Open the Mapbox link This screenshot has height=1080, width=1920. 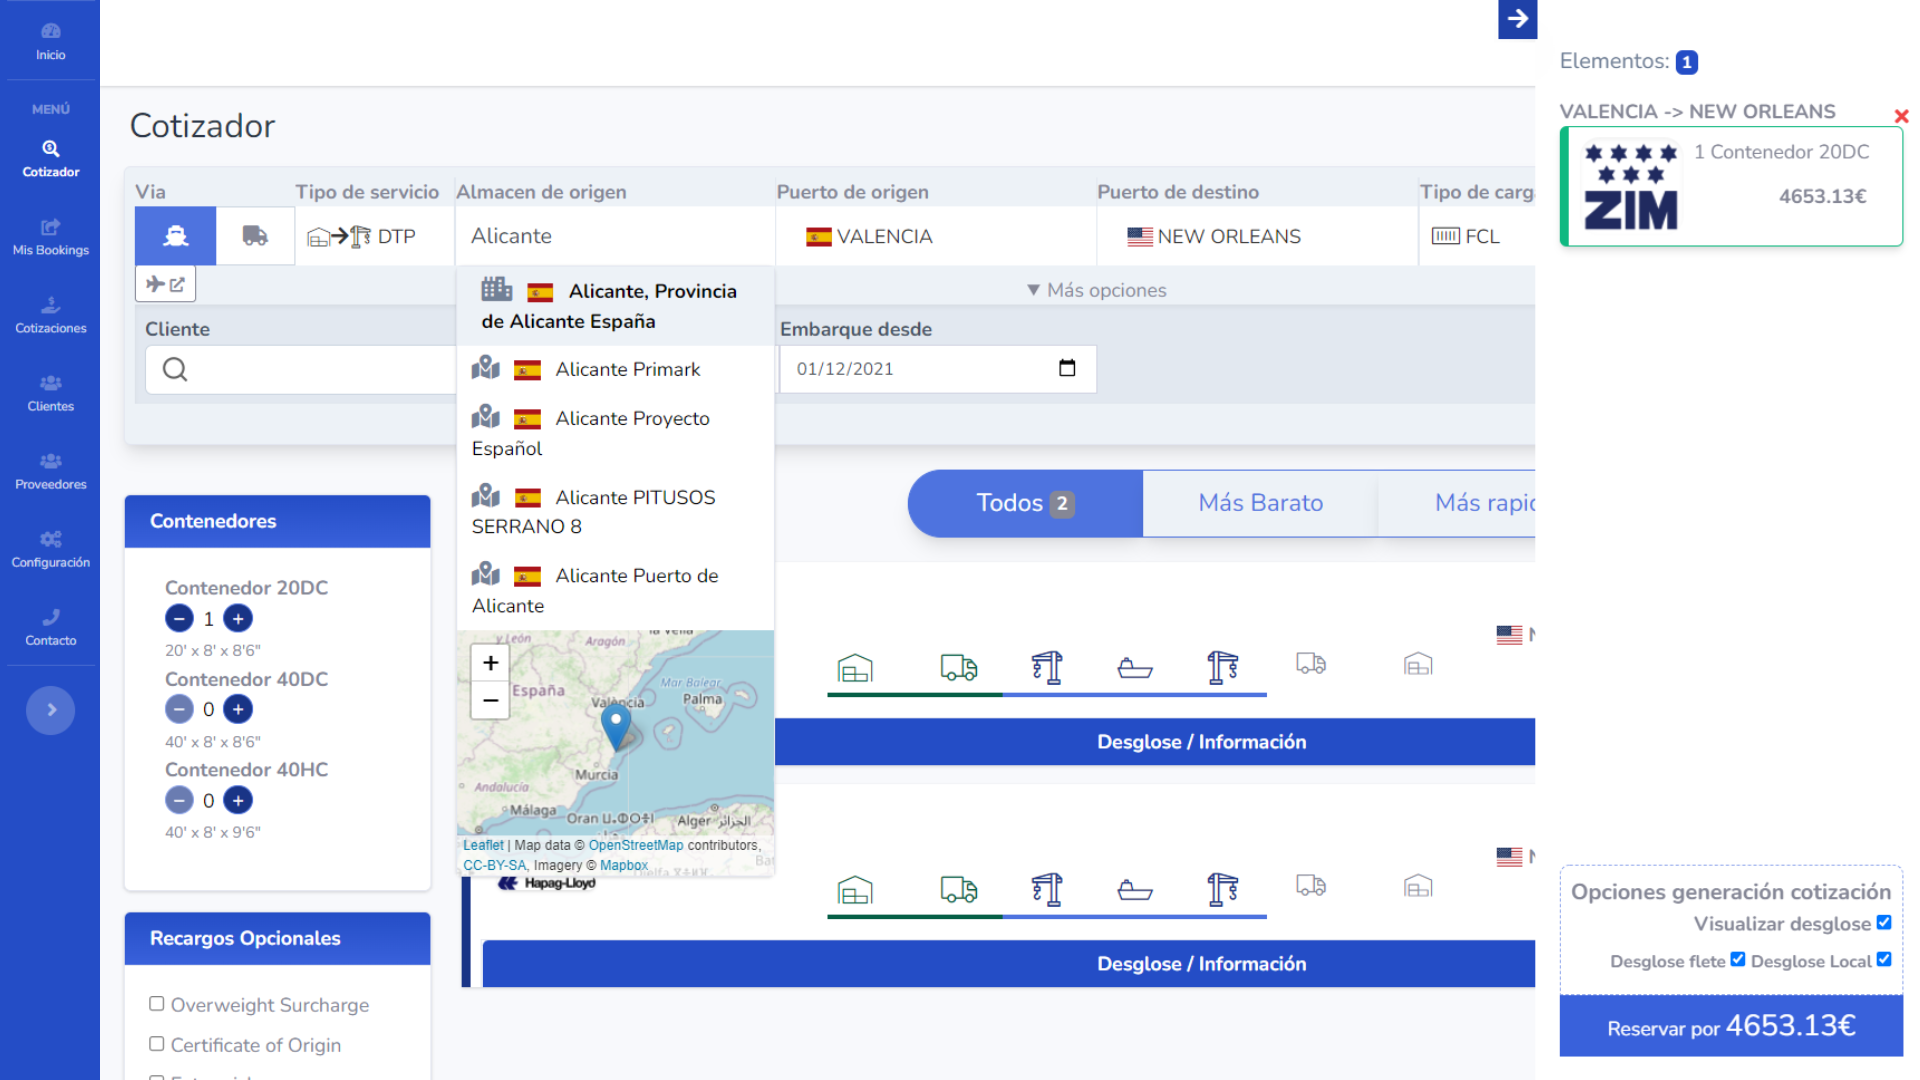(x=624, y=865)
